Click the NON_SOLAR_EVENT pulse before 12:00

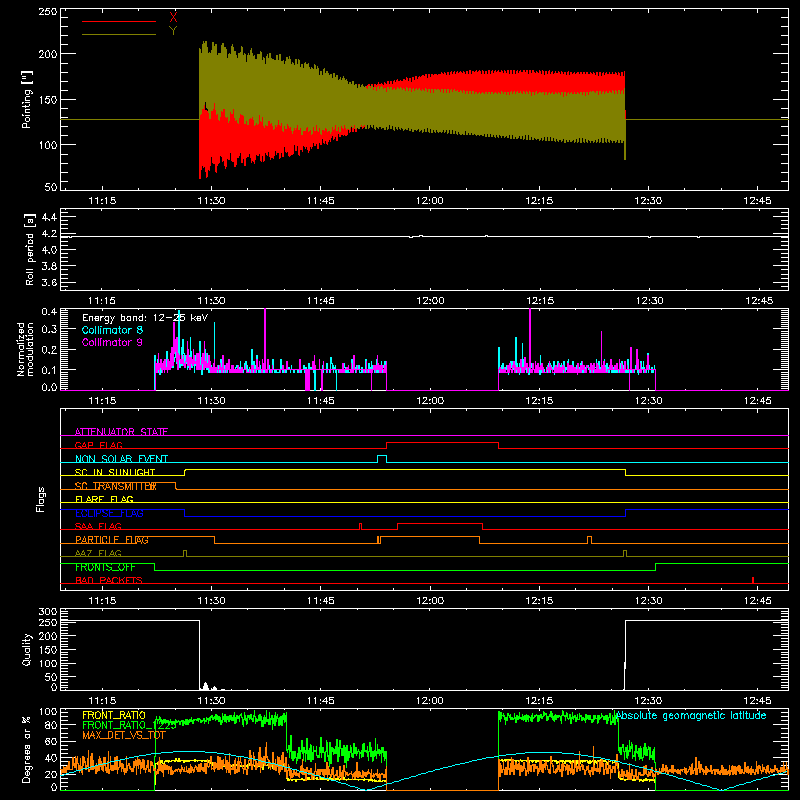382,459
